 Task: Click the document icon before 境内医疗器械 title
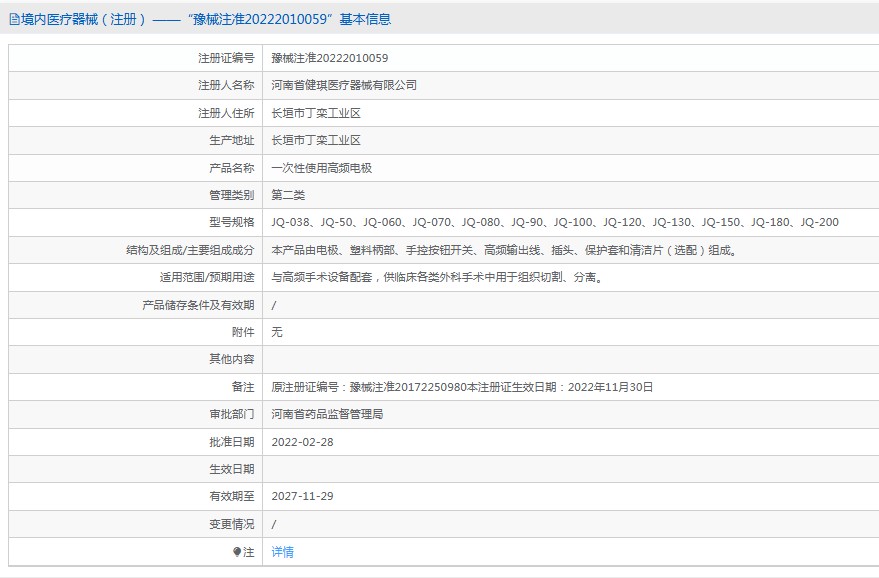[x=14, y=20]
